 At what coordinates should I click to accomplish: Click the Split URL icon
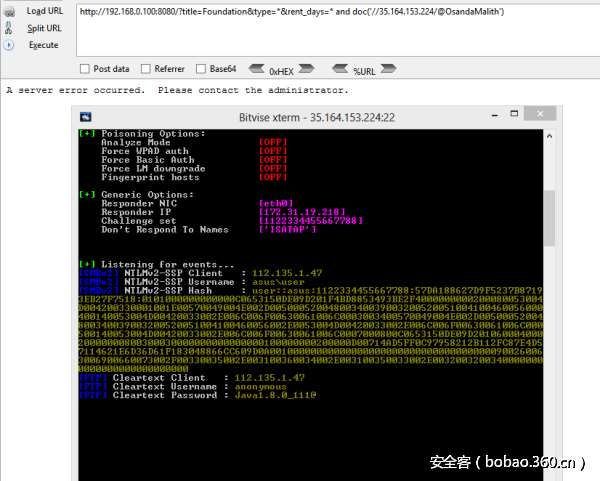[8, 28]
